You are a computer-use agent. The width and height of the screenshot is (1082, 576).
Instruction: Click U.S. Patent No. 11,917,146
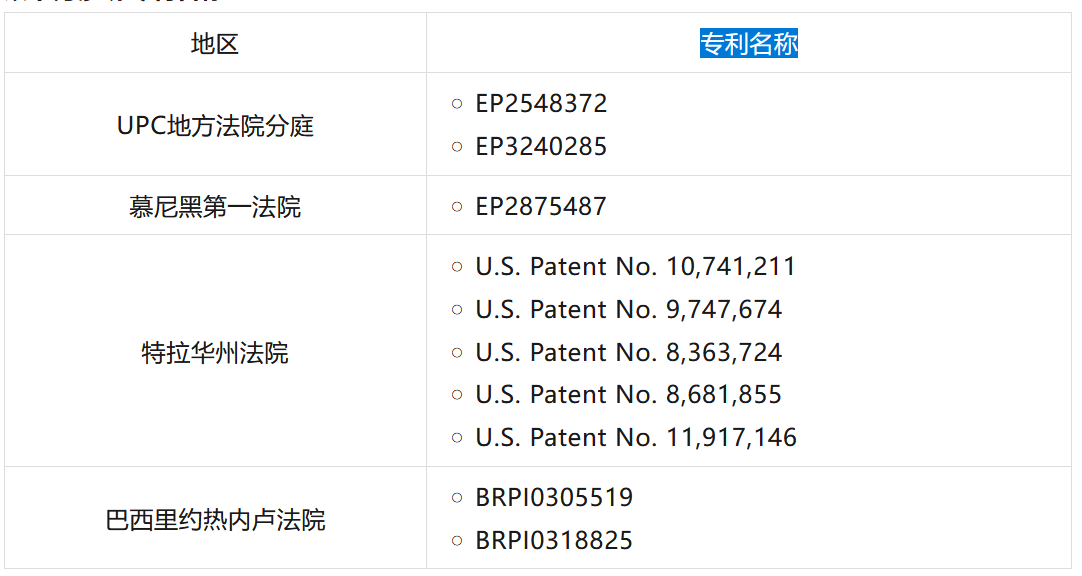coord(635,438)
